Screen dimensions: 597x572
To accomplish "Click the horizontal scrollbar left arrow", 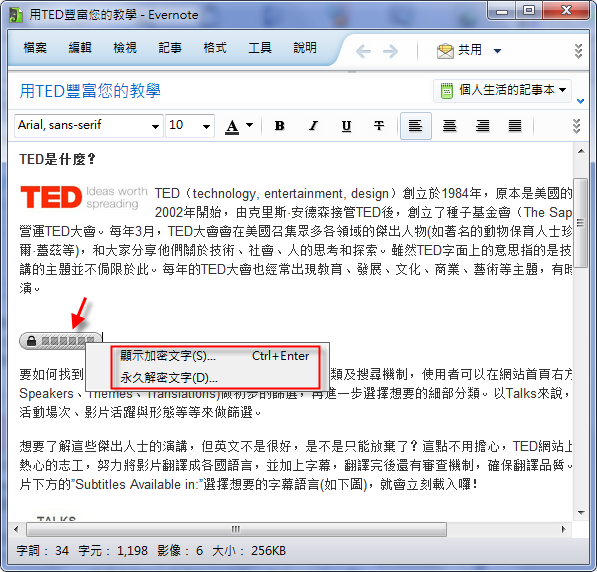I will click(x=16, y=529).
